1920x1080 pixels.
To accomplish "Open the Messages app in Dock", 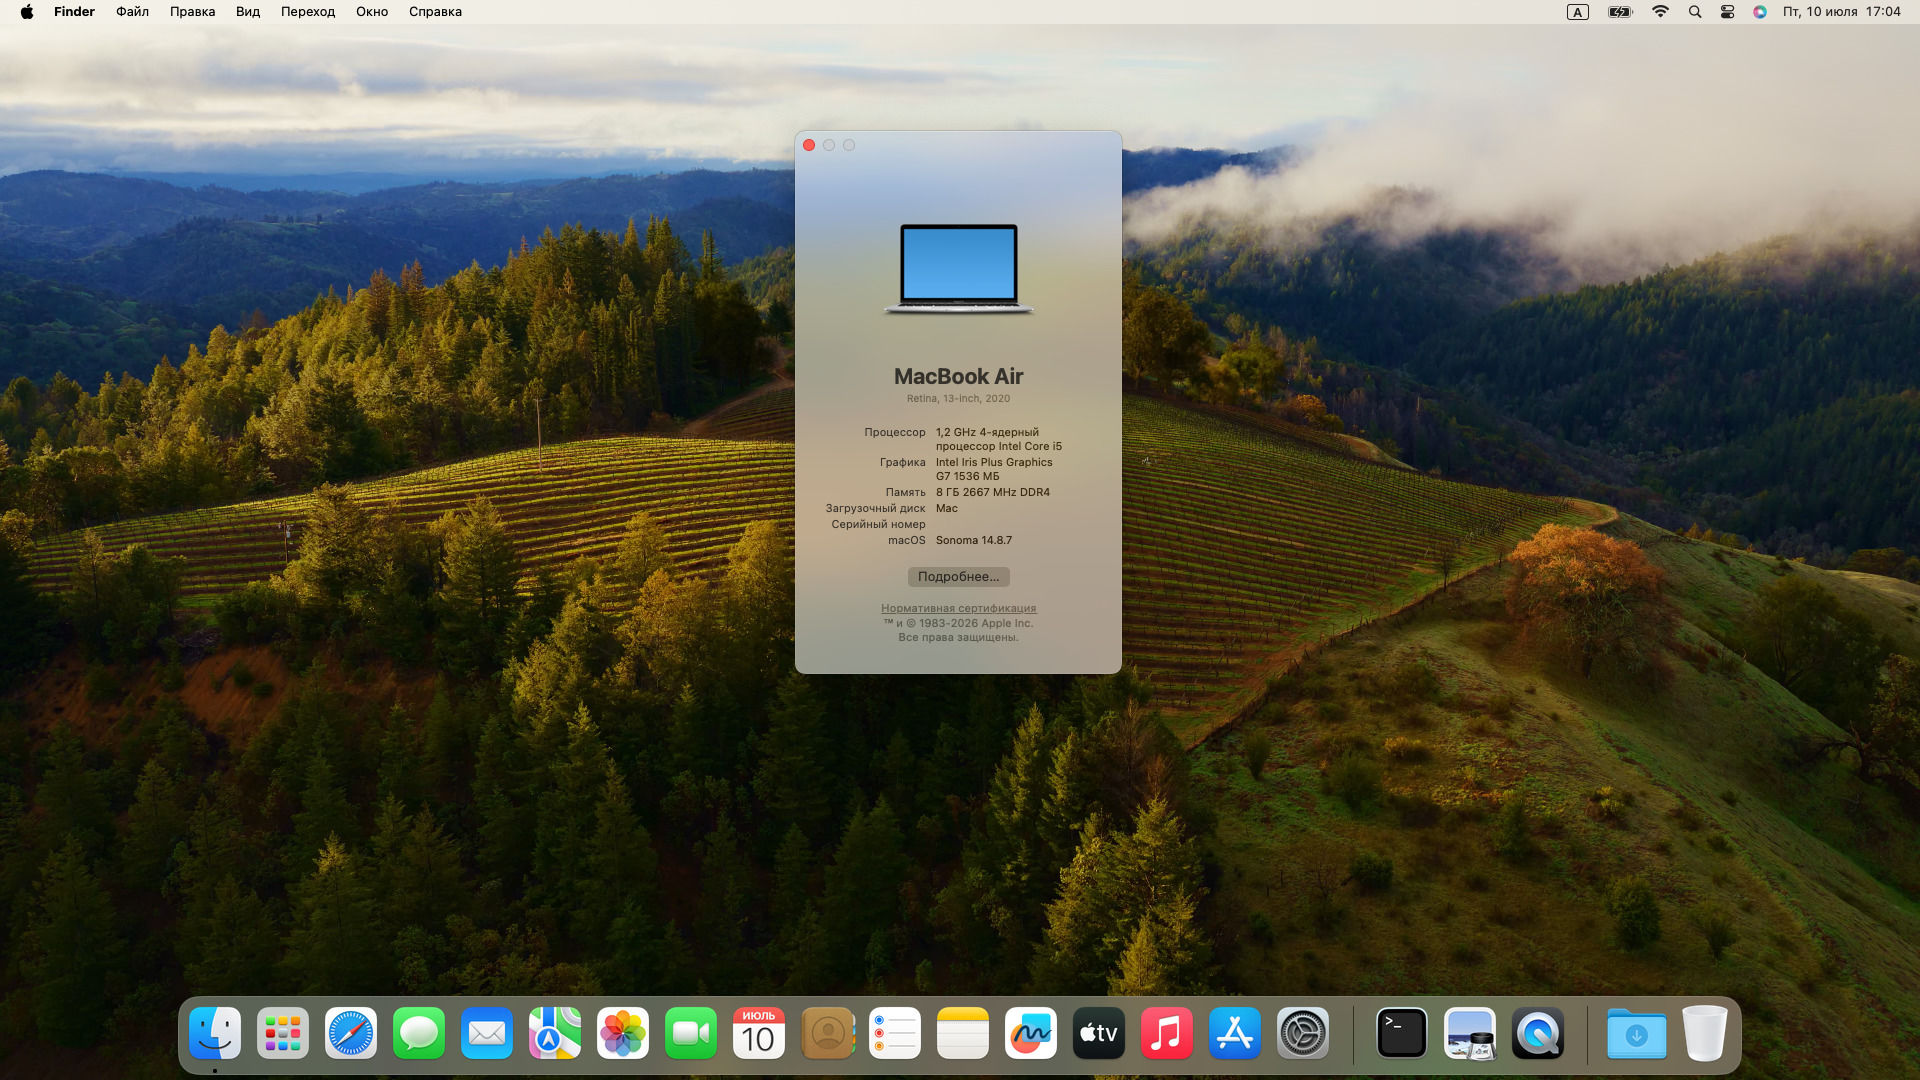I will (x=419, y=1033).
